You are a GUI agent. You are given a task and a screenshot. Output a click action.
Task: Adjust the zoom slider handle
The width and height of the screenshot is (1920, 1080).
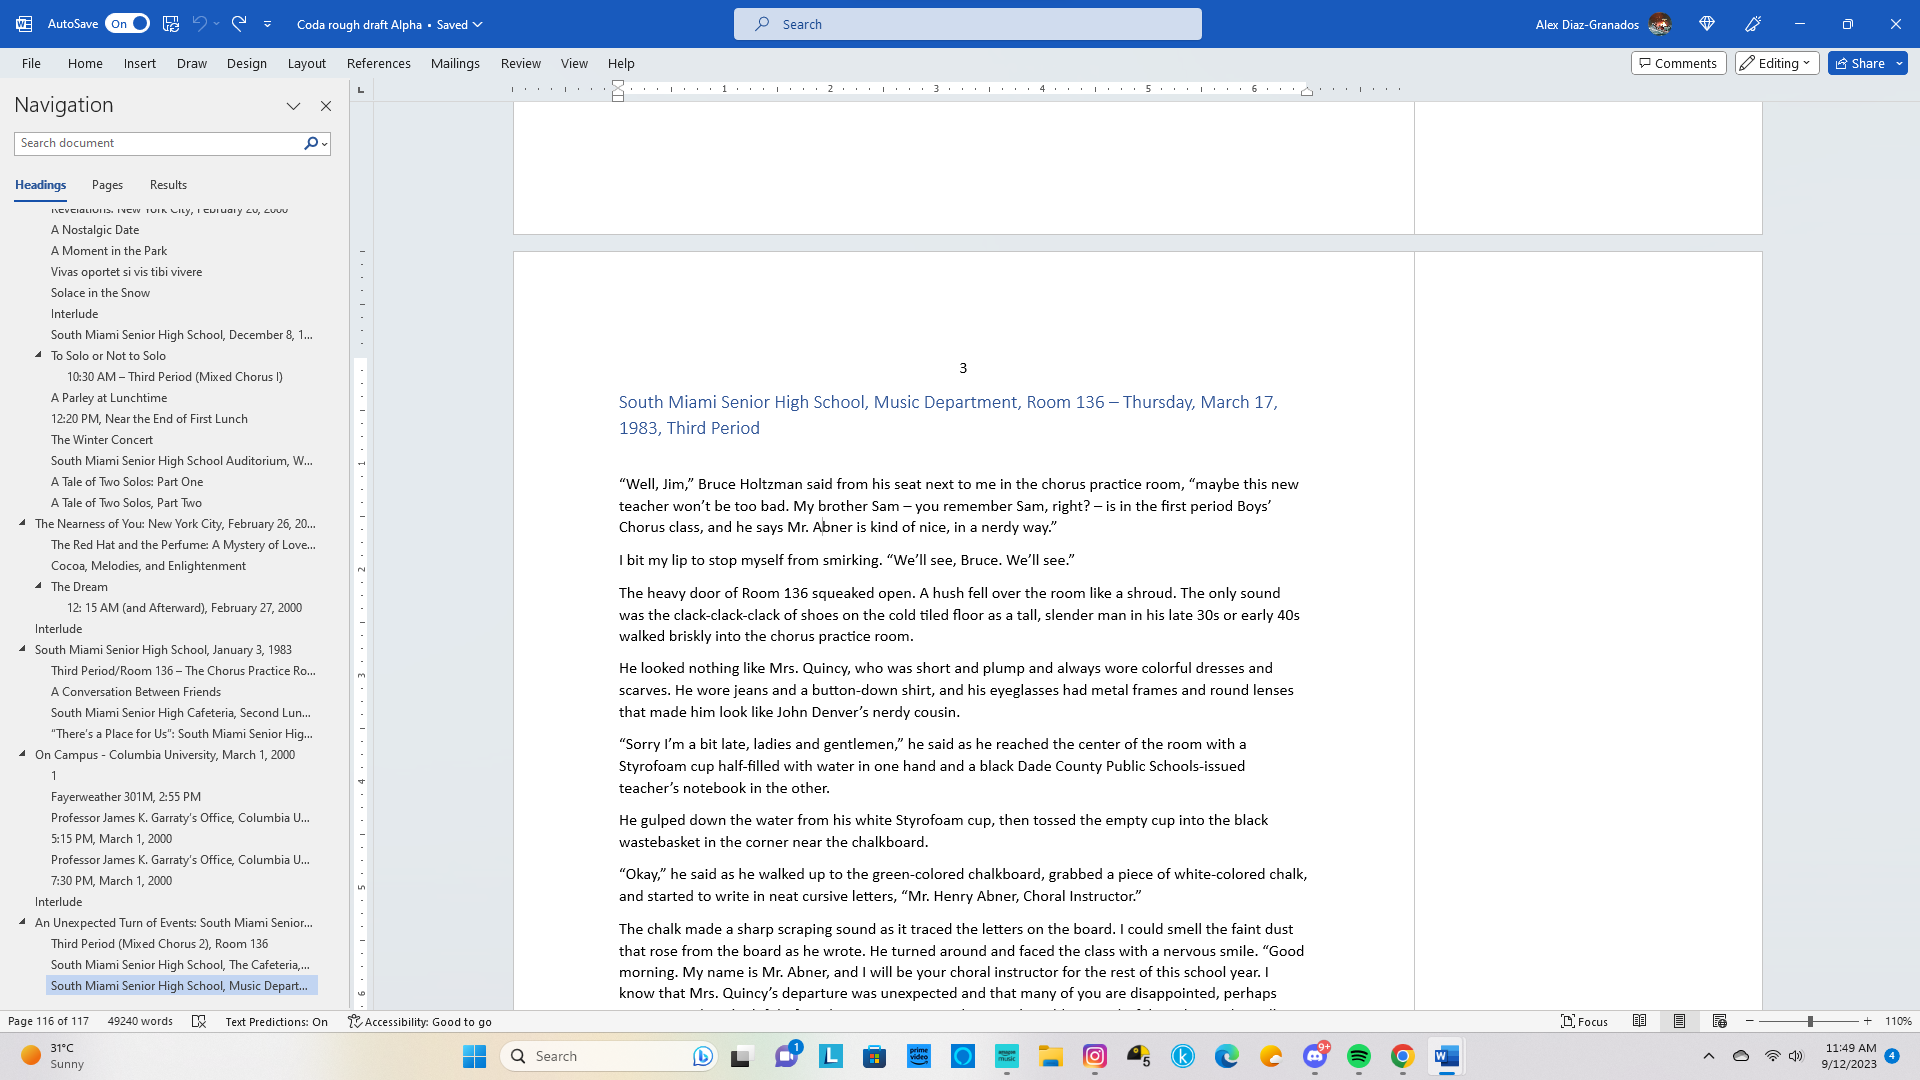pyautogui.click(x=1810, y=1021)
